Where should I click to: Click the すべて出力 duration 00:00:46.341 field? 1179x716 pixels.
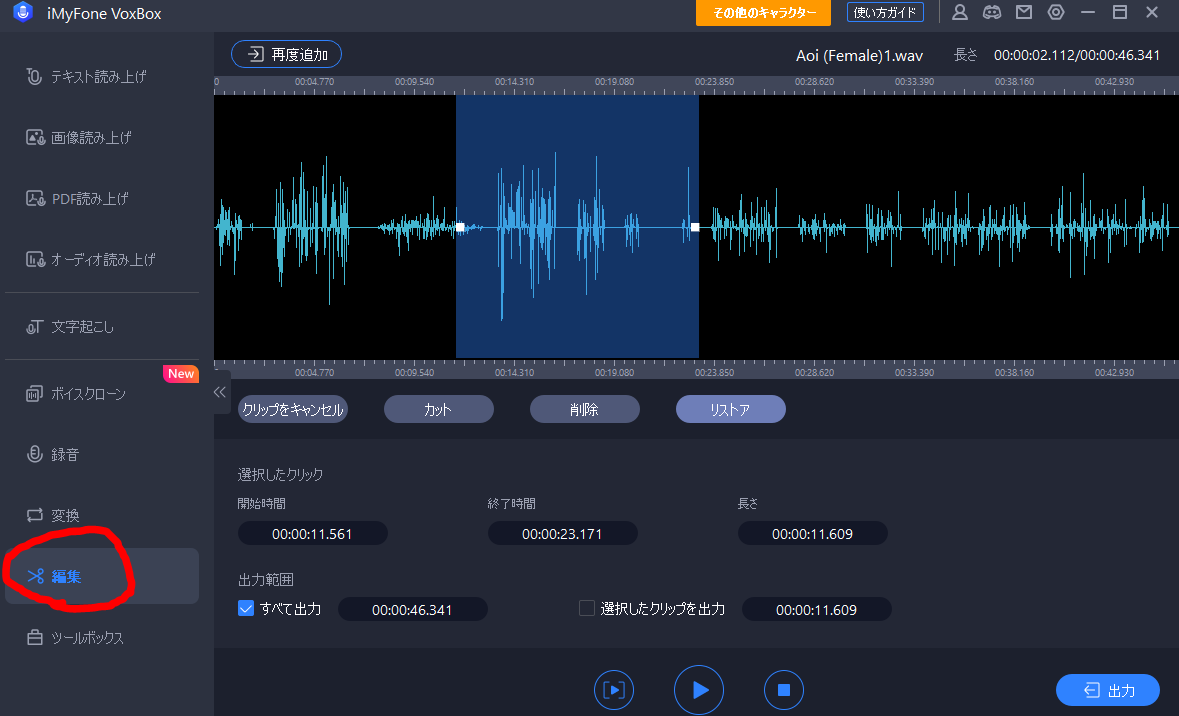(x=413, y=609)
